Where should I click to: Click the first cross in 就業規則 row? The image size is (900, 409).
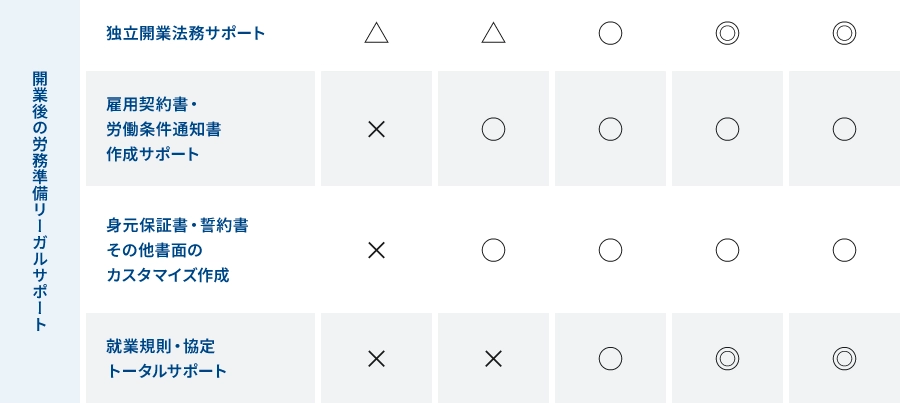tap(376, 359)
